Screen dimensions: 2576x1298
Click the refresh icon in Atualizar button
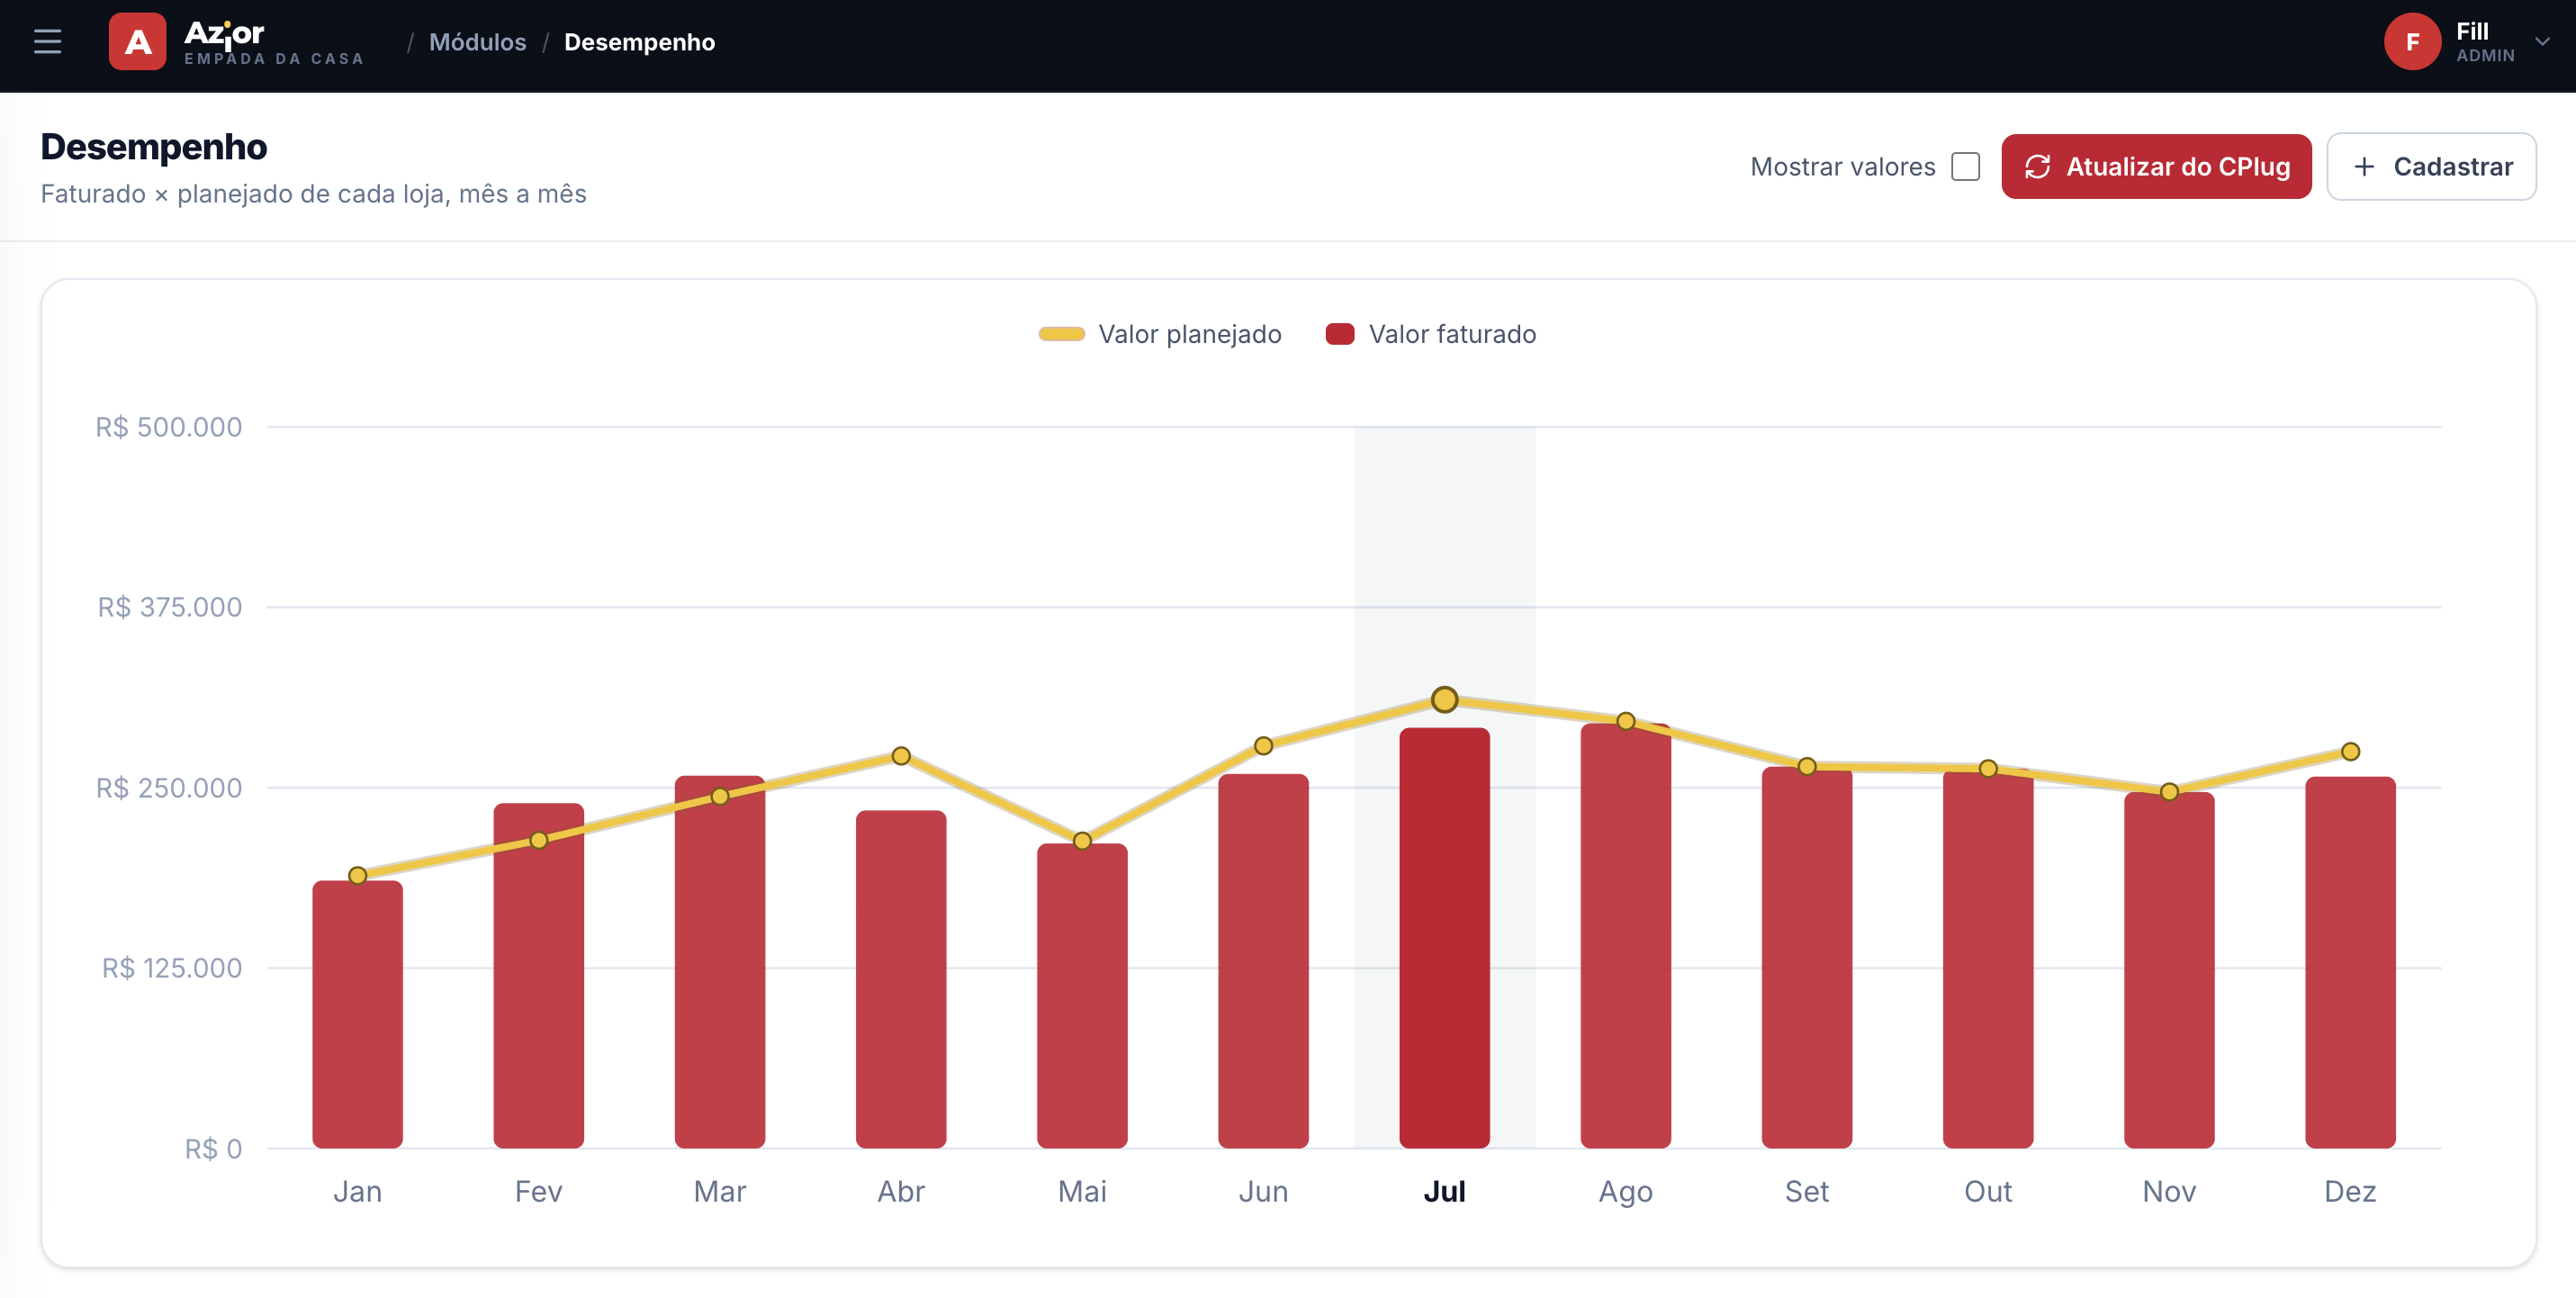(x=2038, y=167)
